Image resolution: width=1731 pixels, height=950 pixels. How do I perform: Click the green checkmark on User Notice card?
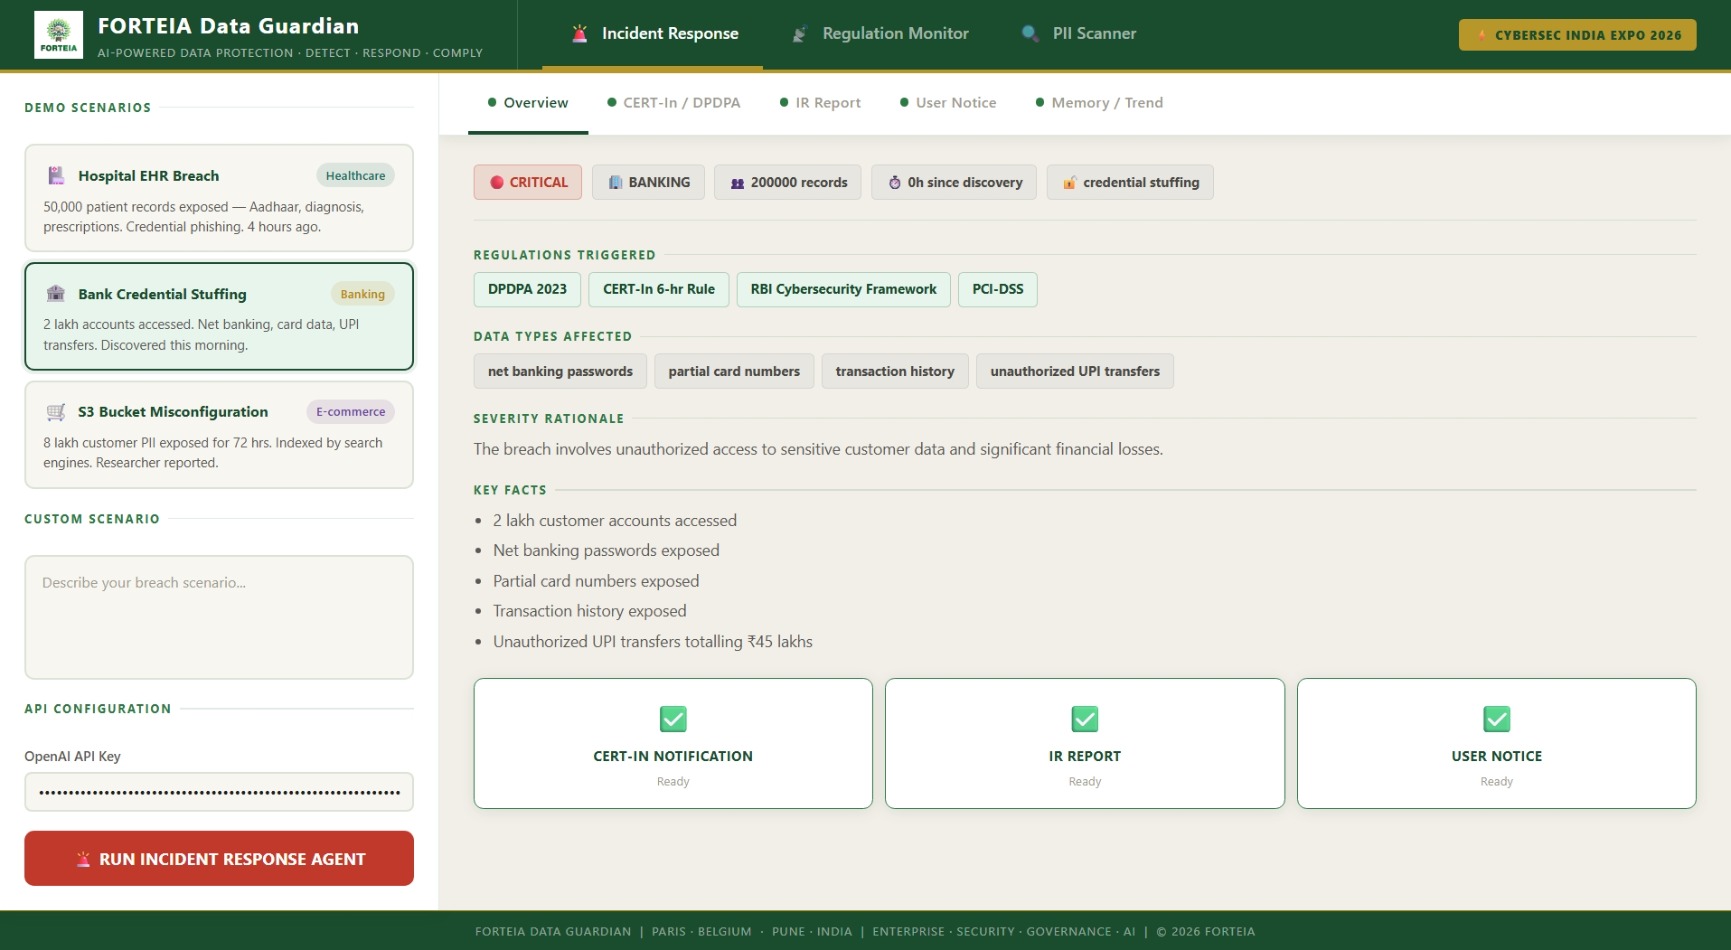point(1496,719)
